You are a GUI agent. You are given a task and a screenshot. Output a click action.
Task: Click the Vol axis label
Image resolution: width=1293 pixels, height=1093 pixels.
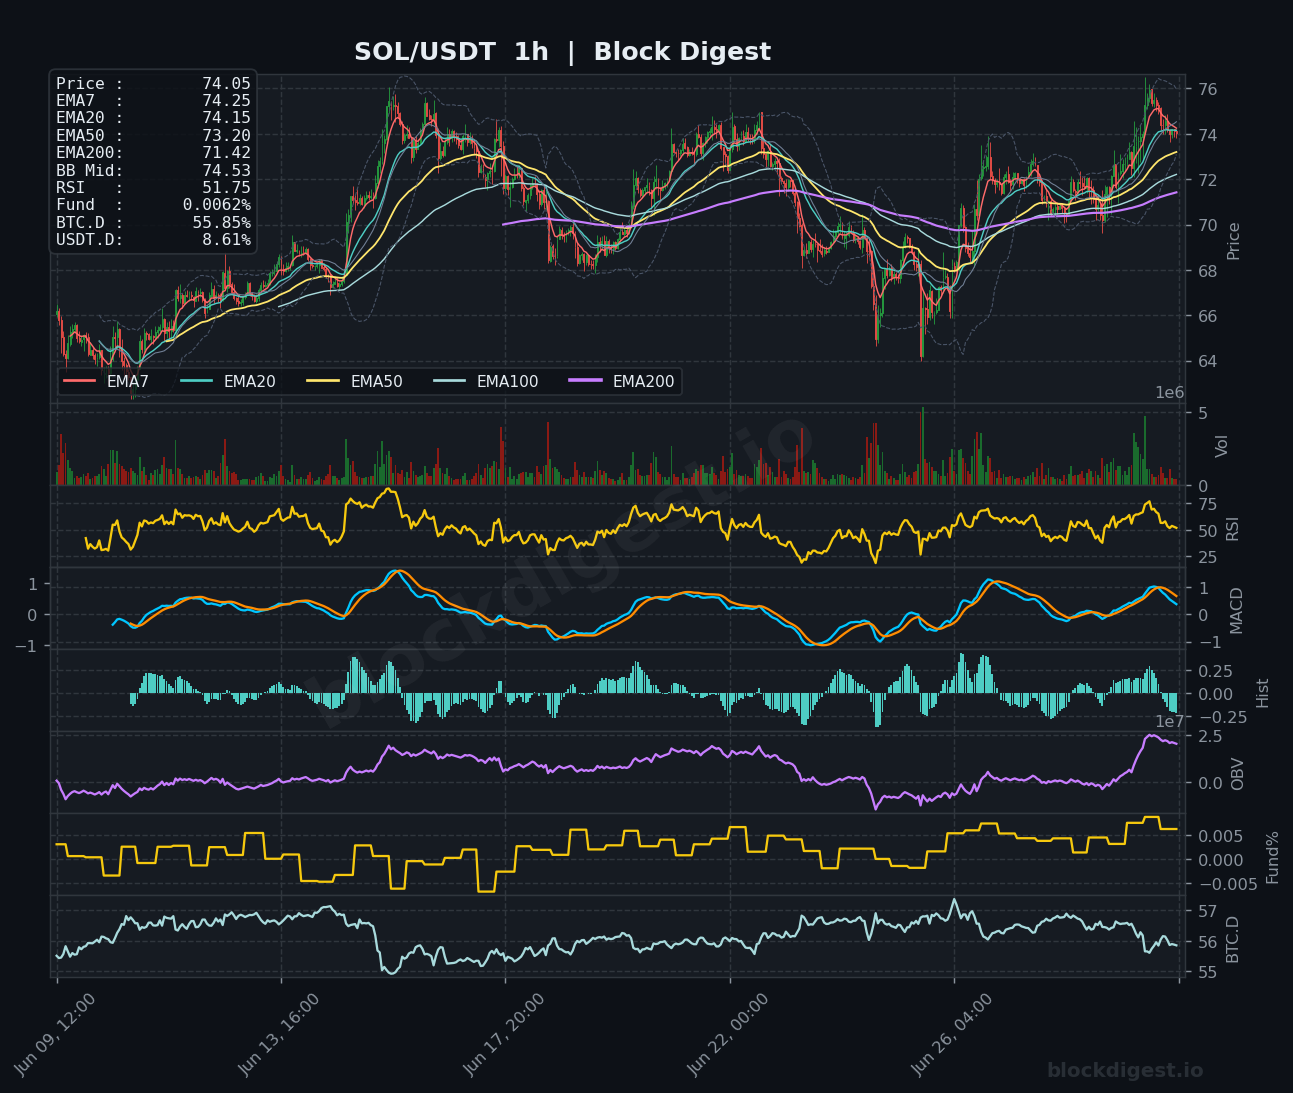click(x=1221, y=446)
